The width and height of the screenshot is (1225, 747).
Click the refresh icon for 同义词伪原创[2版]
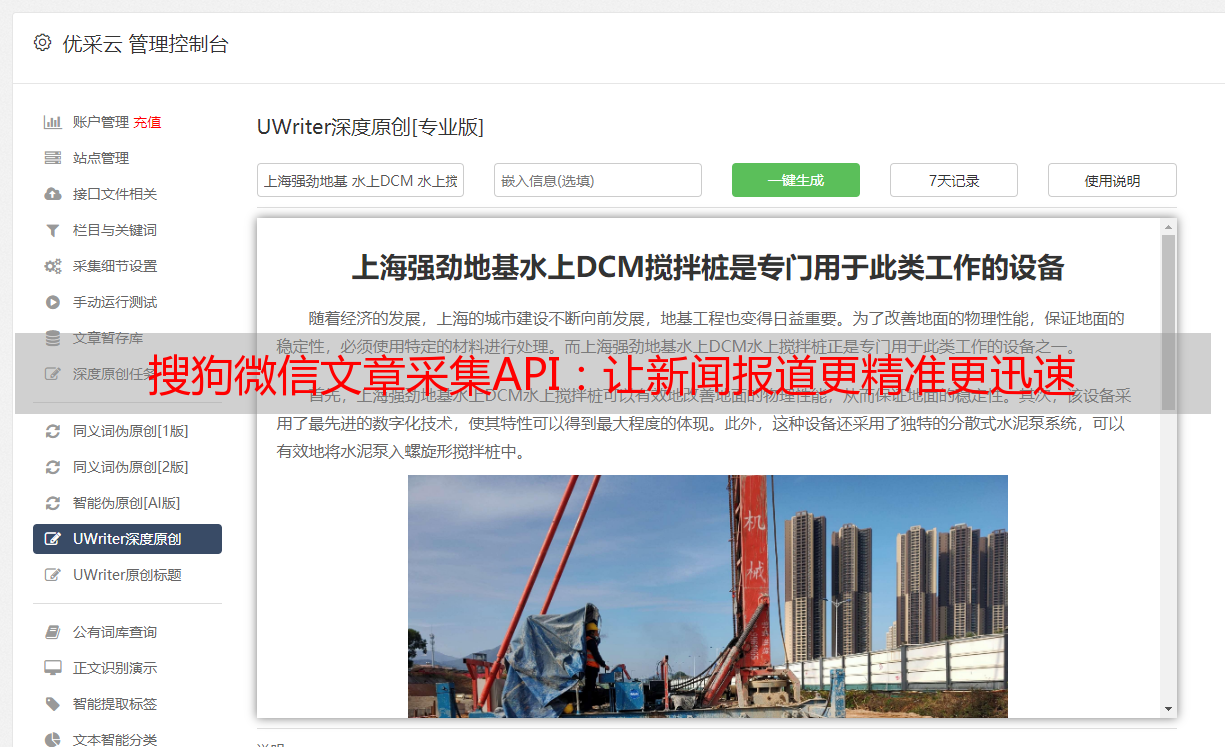click(53, 467)
